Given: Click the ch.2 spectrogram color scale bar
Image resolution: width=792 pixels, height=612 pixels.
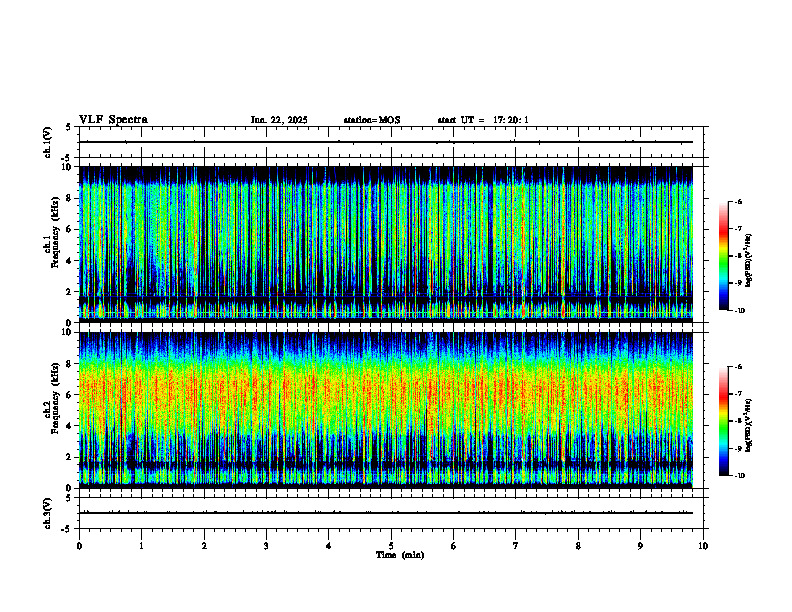Looking at the screenshot, I should (x=723, y=421).
